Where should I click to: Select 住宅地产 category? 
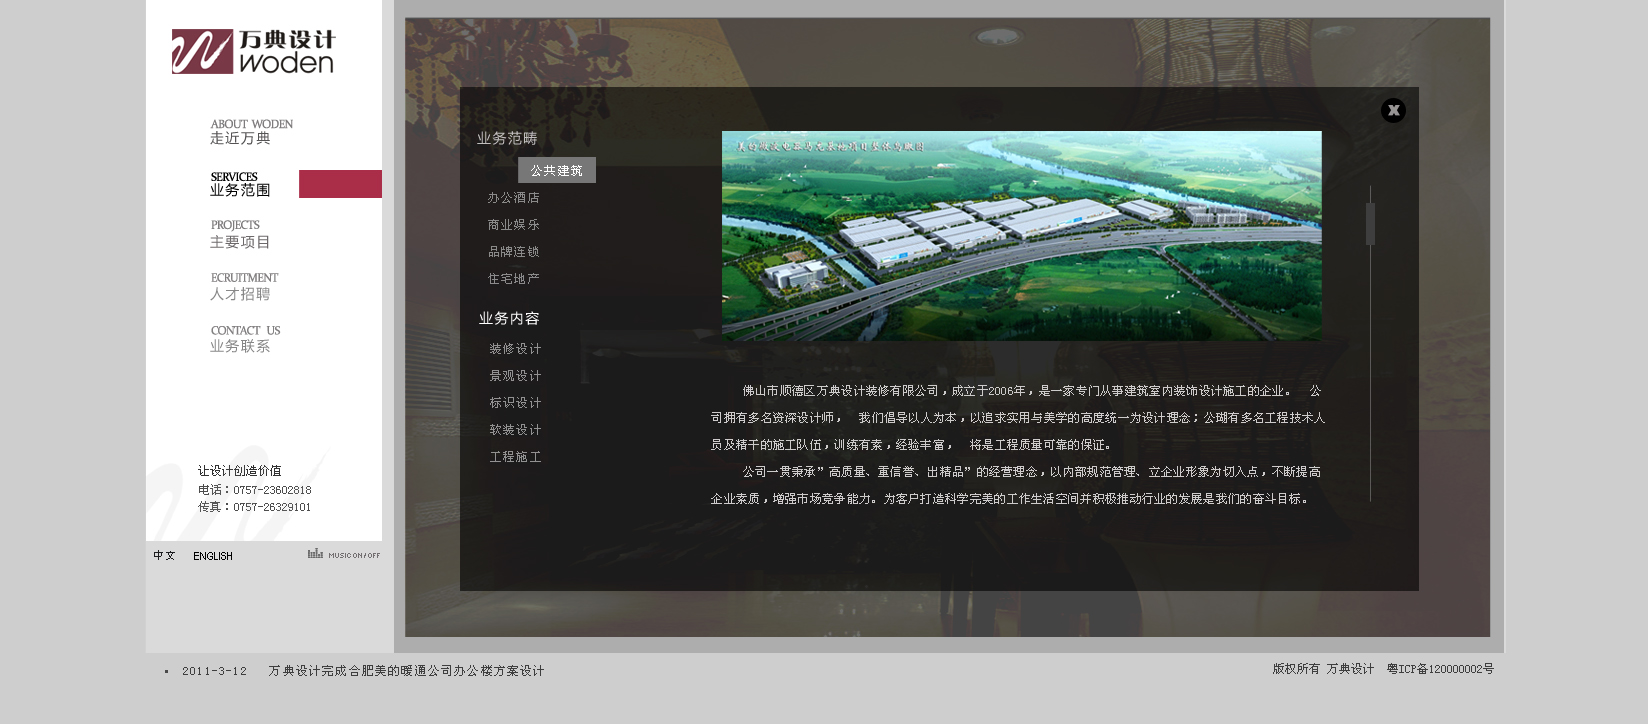(x=513, y=279)
